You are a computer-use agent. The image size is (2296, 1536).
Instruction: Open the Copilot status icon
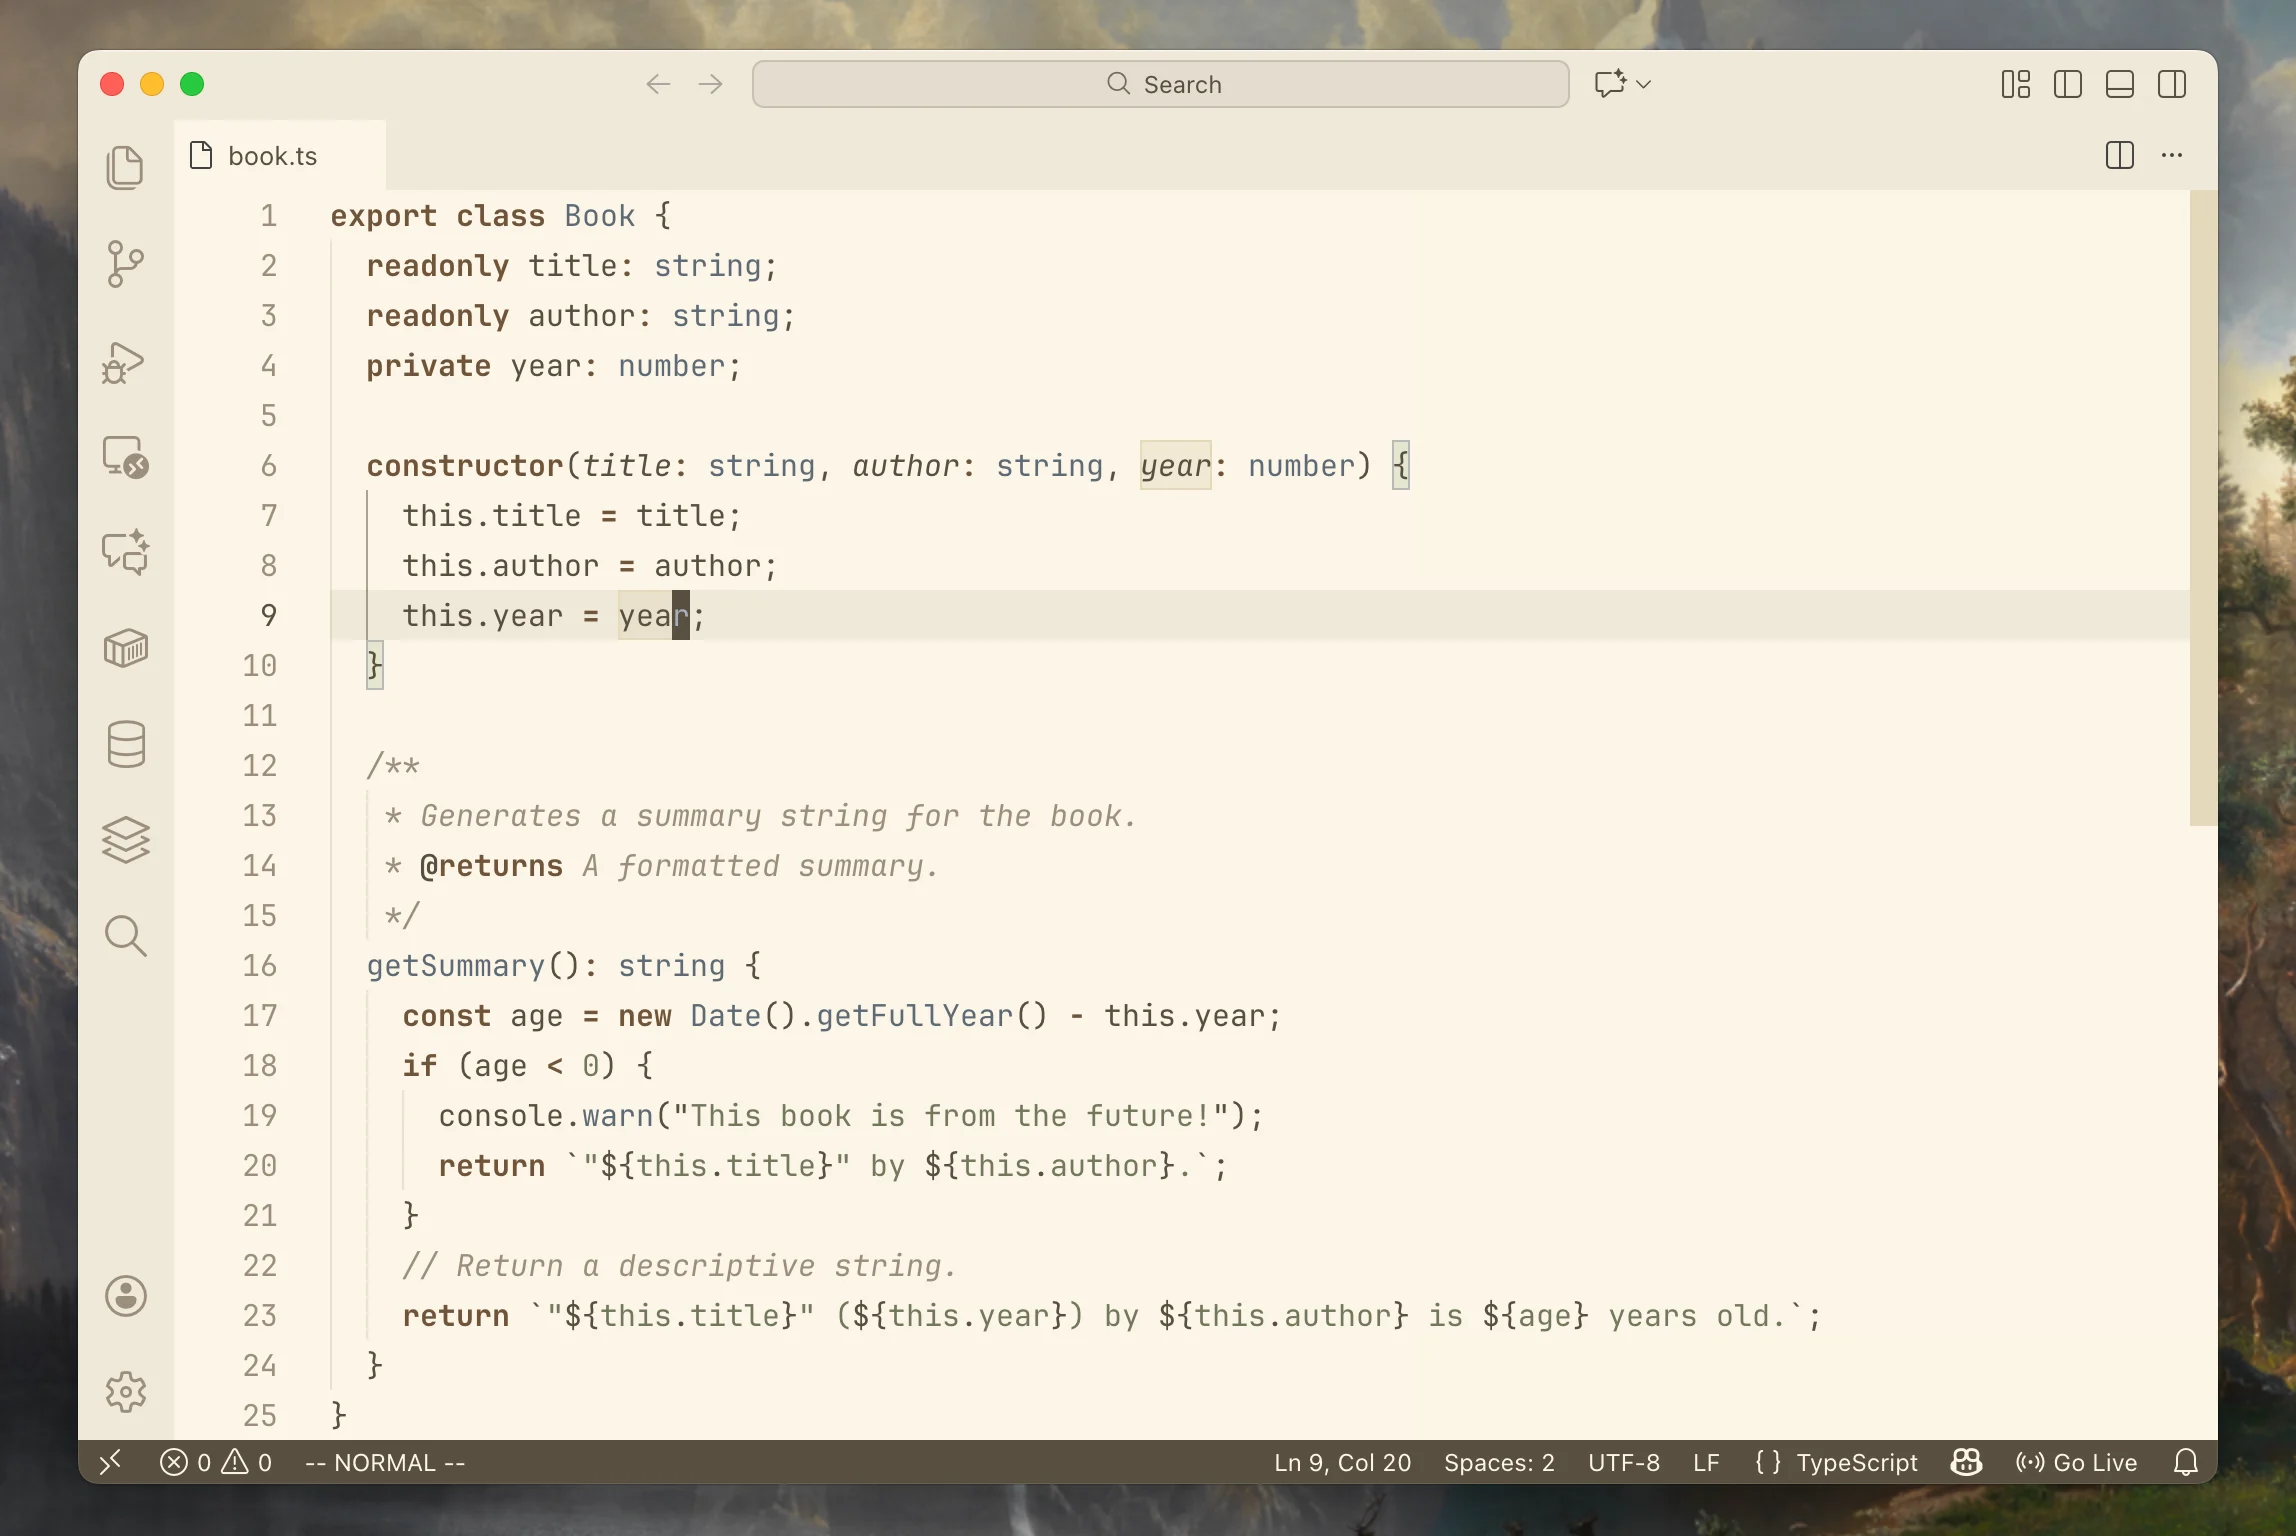coord(1966,1462)
